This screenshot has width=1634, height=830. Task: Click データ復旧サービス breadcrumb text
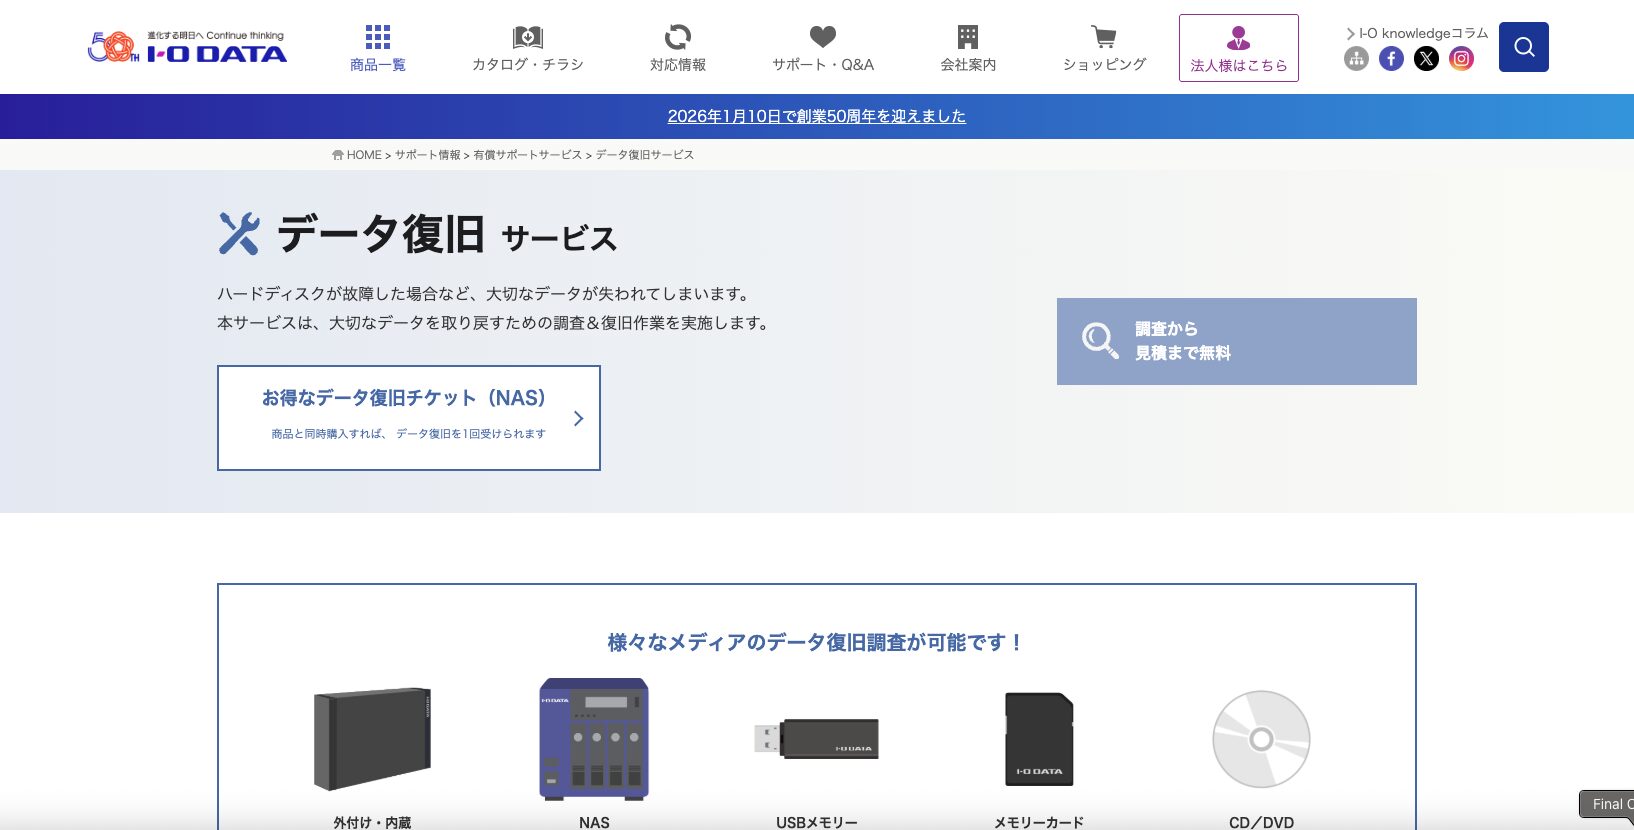click(645, 155)
